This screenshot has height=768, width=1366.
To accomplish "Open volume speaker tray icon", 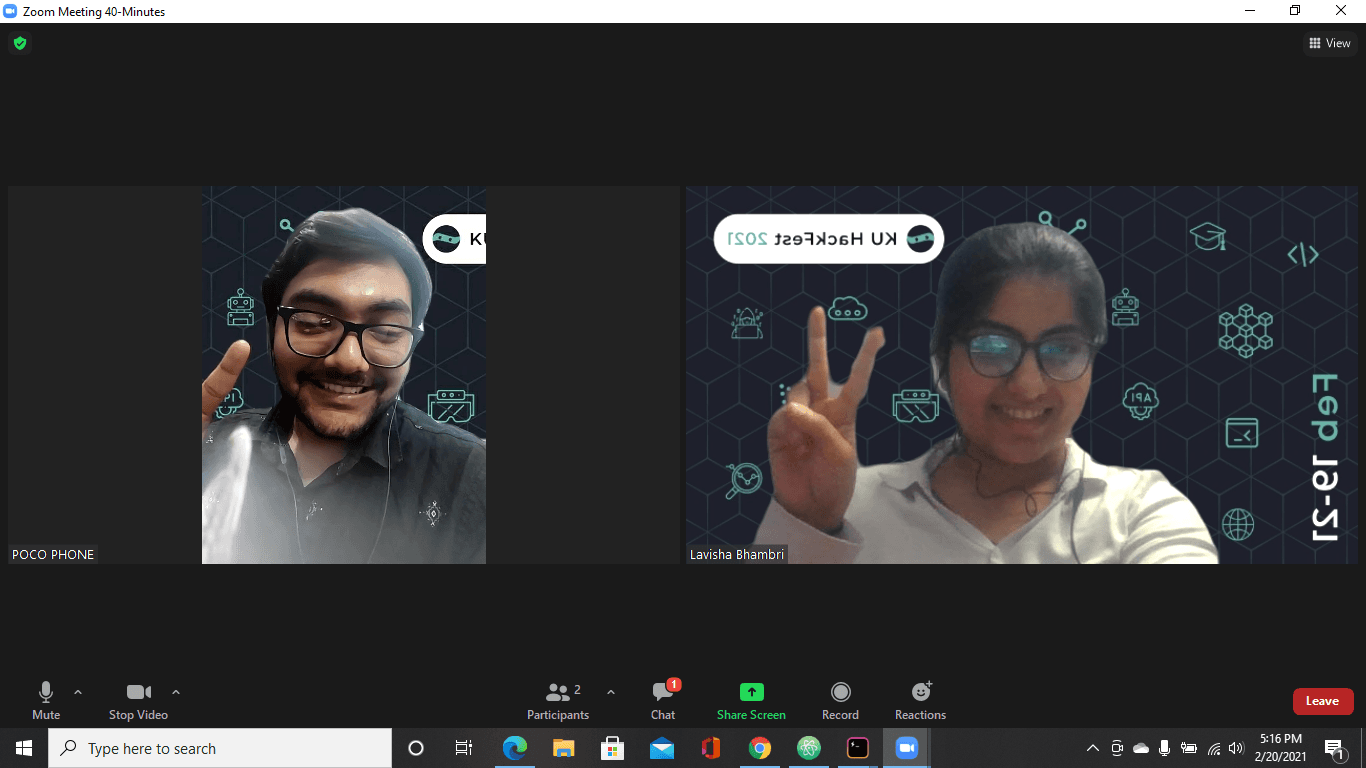I will point(1237,748).
